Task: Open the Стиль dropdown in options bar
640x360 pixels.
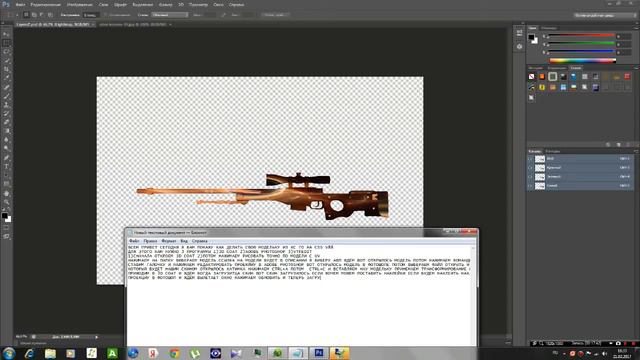Action: (x=170, y=15)
